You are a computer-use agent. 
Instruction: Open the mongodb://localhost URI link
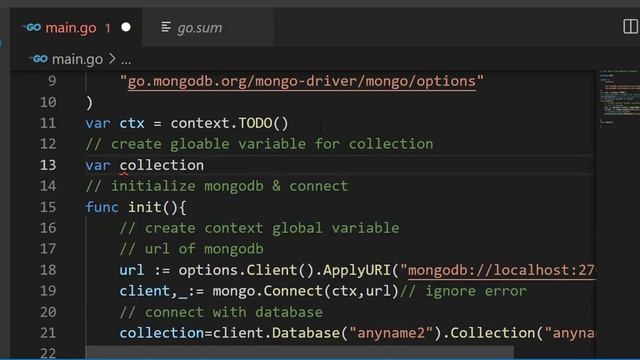point(502,270)
